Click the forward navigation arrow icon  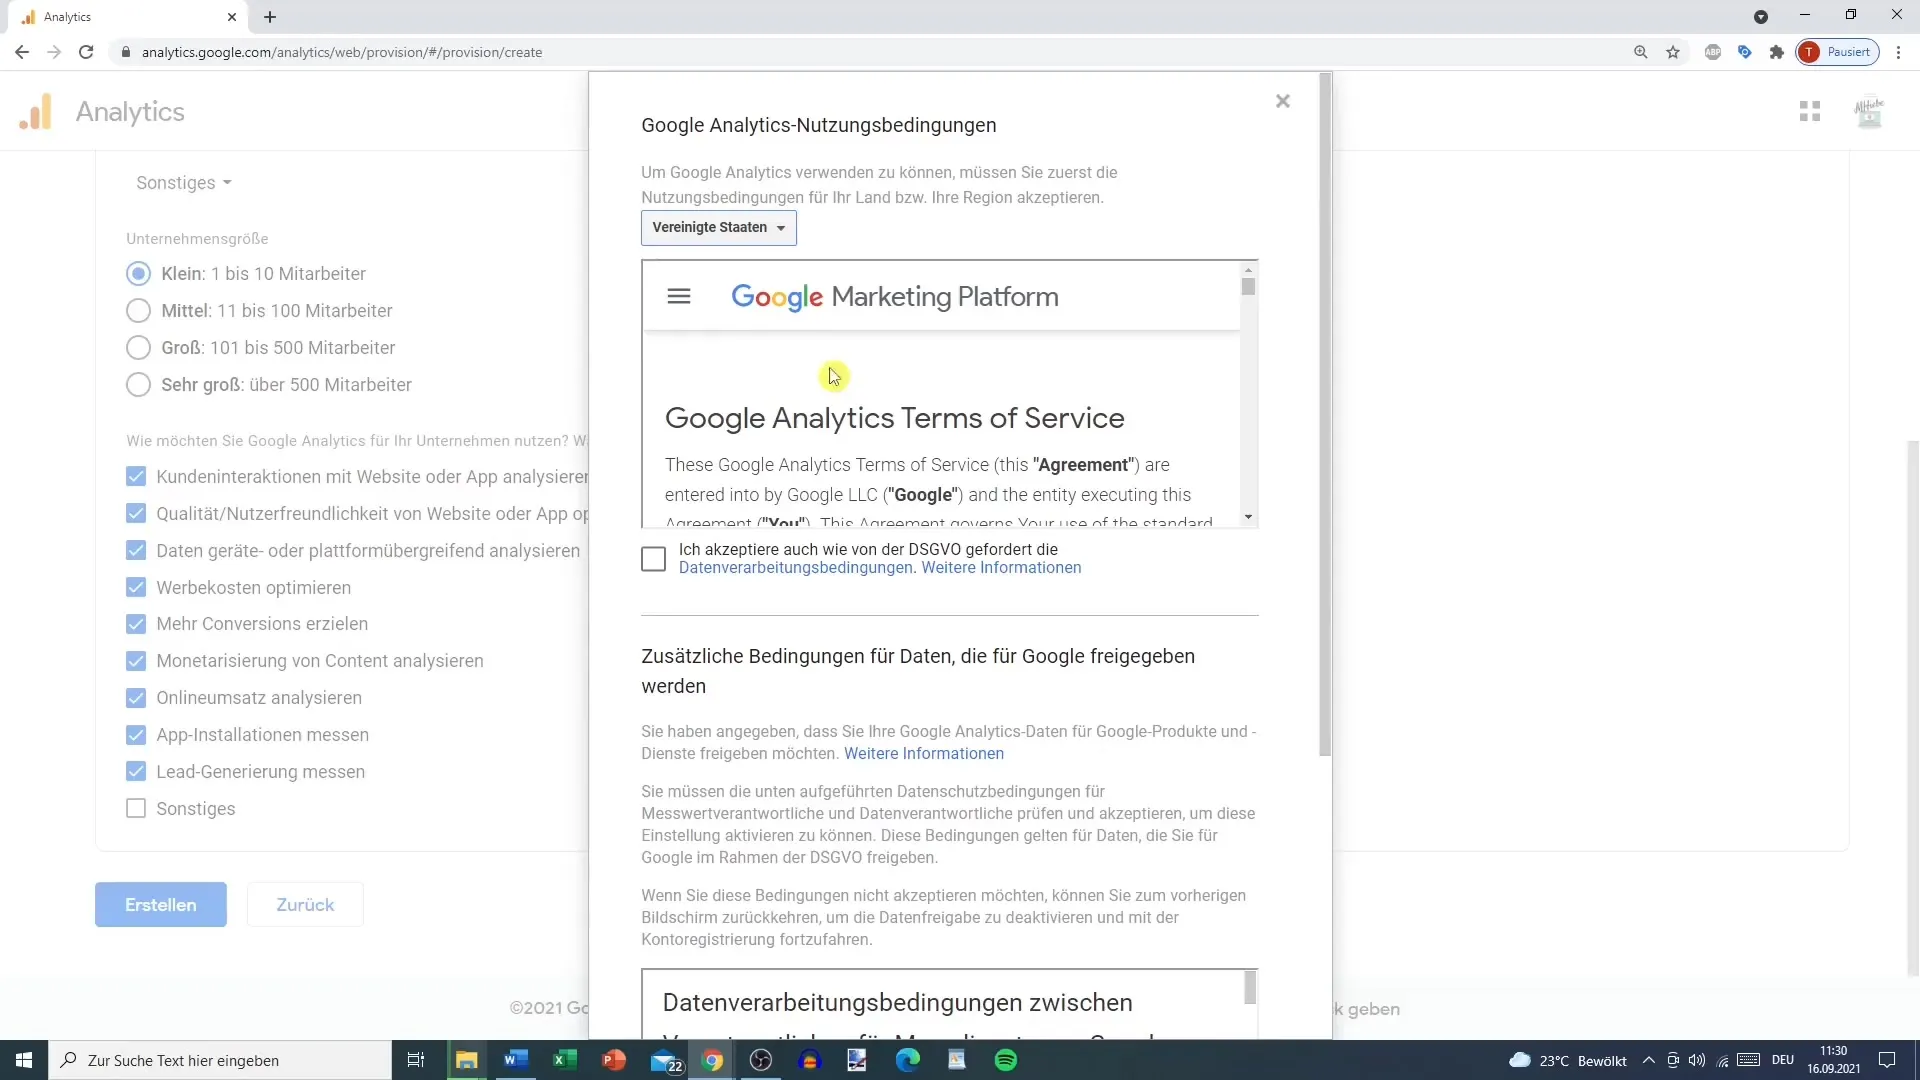click(x=54, y=51)
